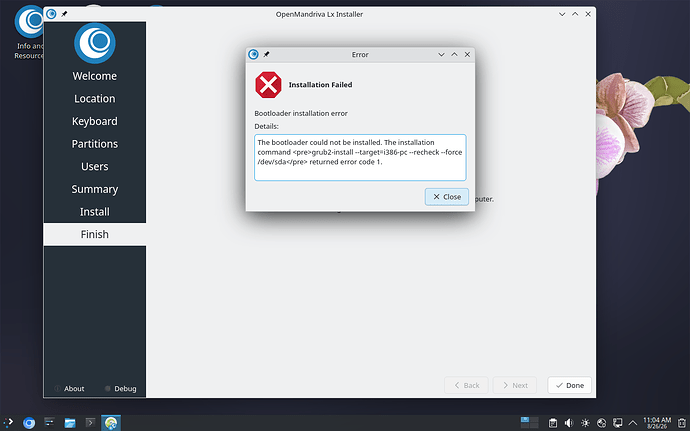
Task: Click the trash icon at taskbar end
Action: (x=682, y=423)
